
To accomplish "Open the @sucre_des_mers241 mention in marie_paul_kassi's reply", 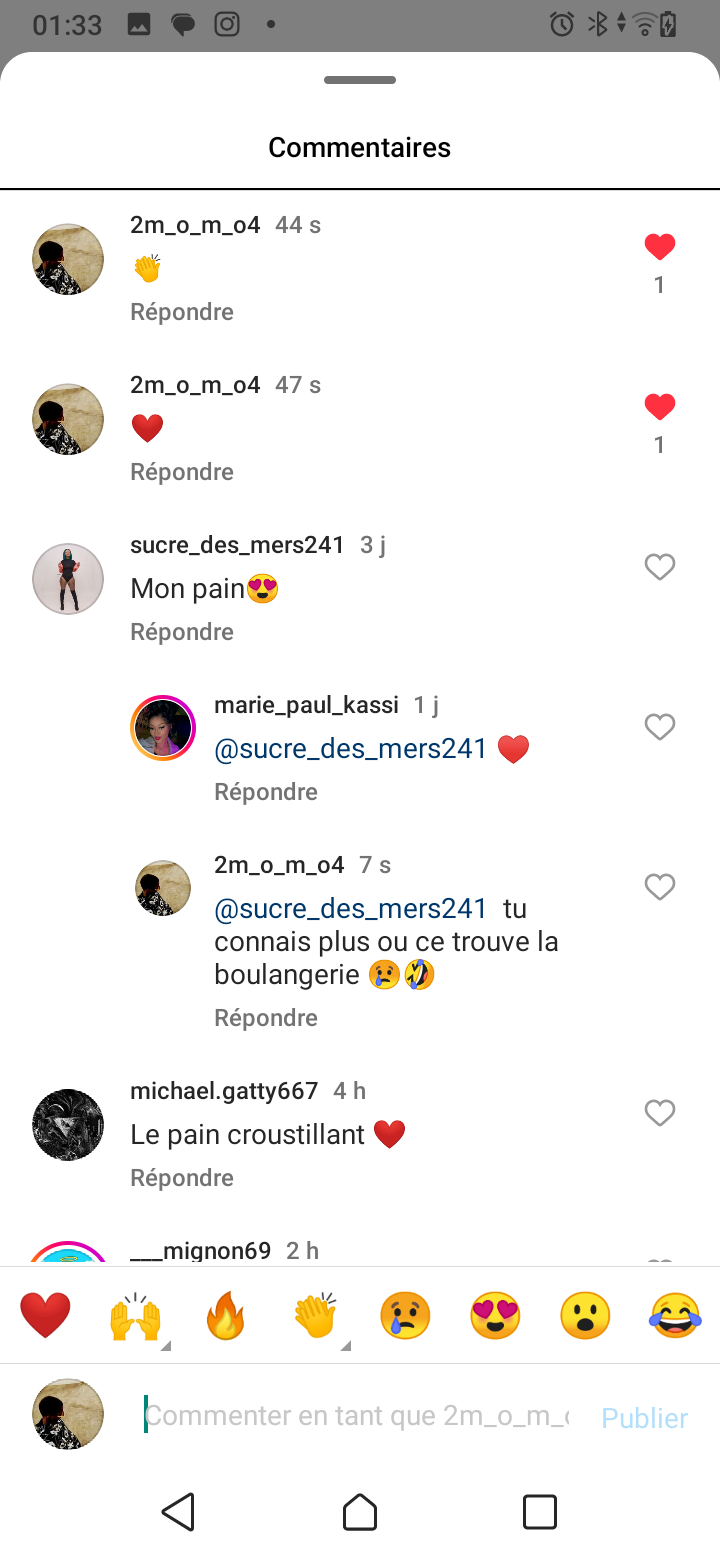I will (x=350, y=749).
